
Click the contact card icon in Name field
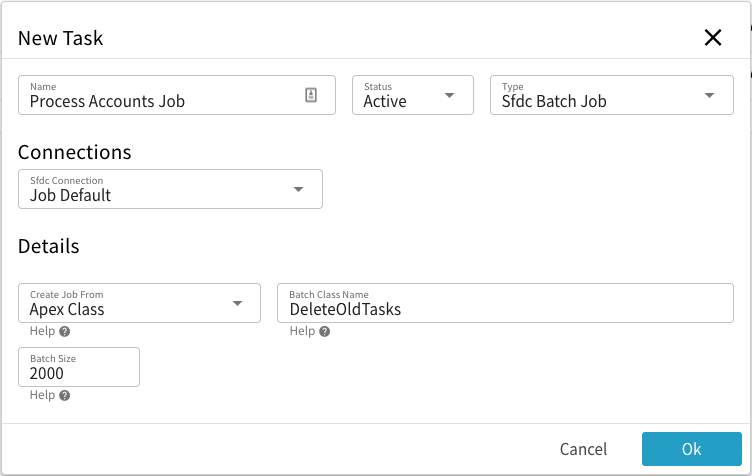[311, 96]
